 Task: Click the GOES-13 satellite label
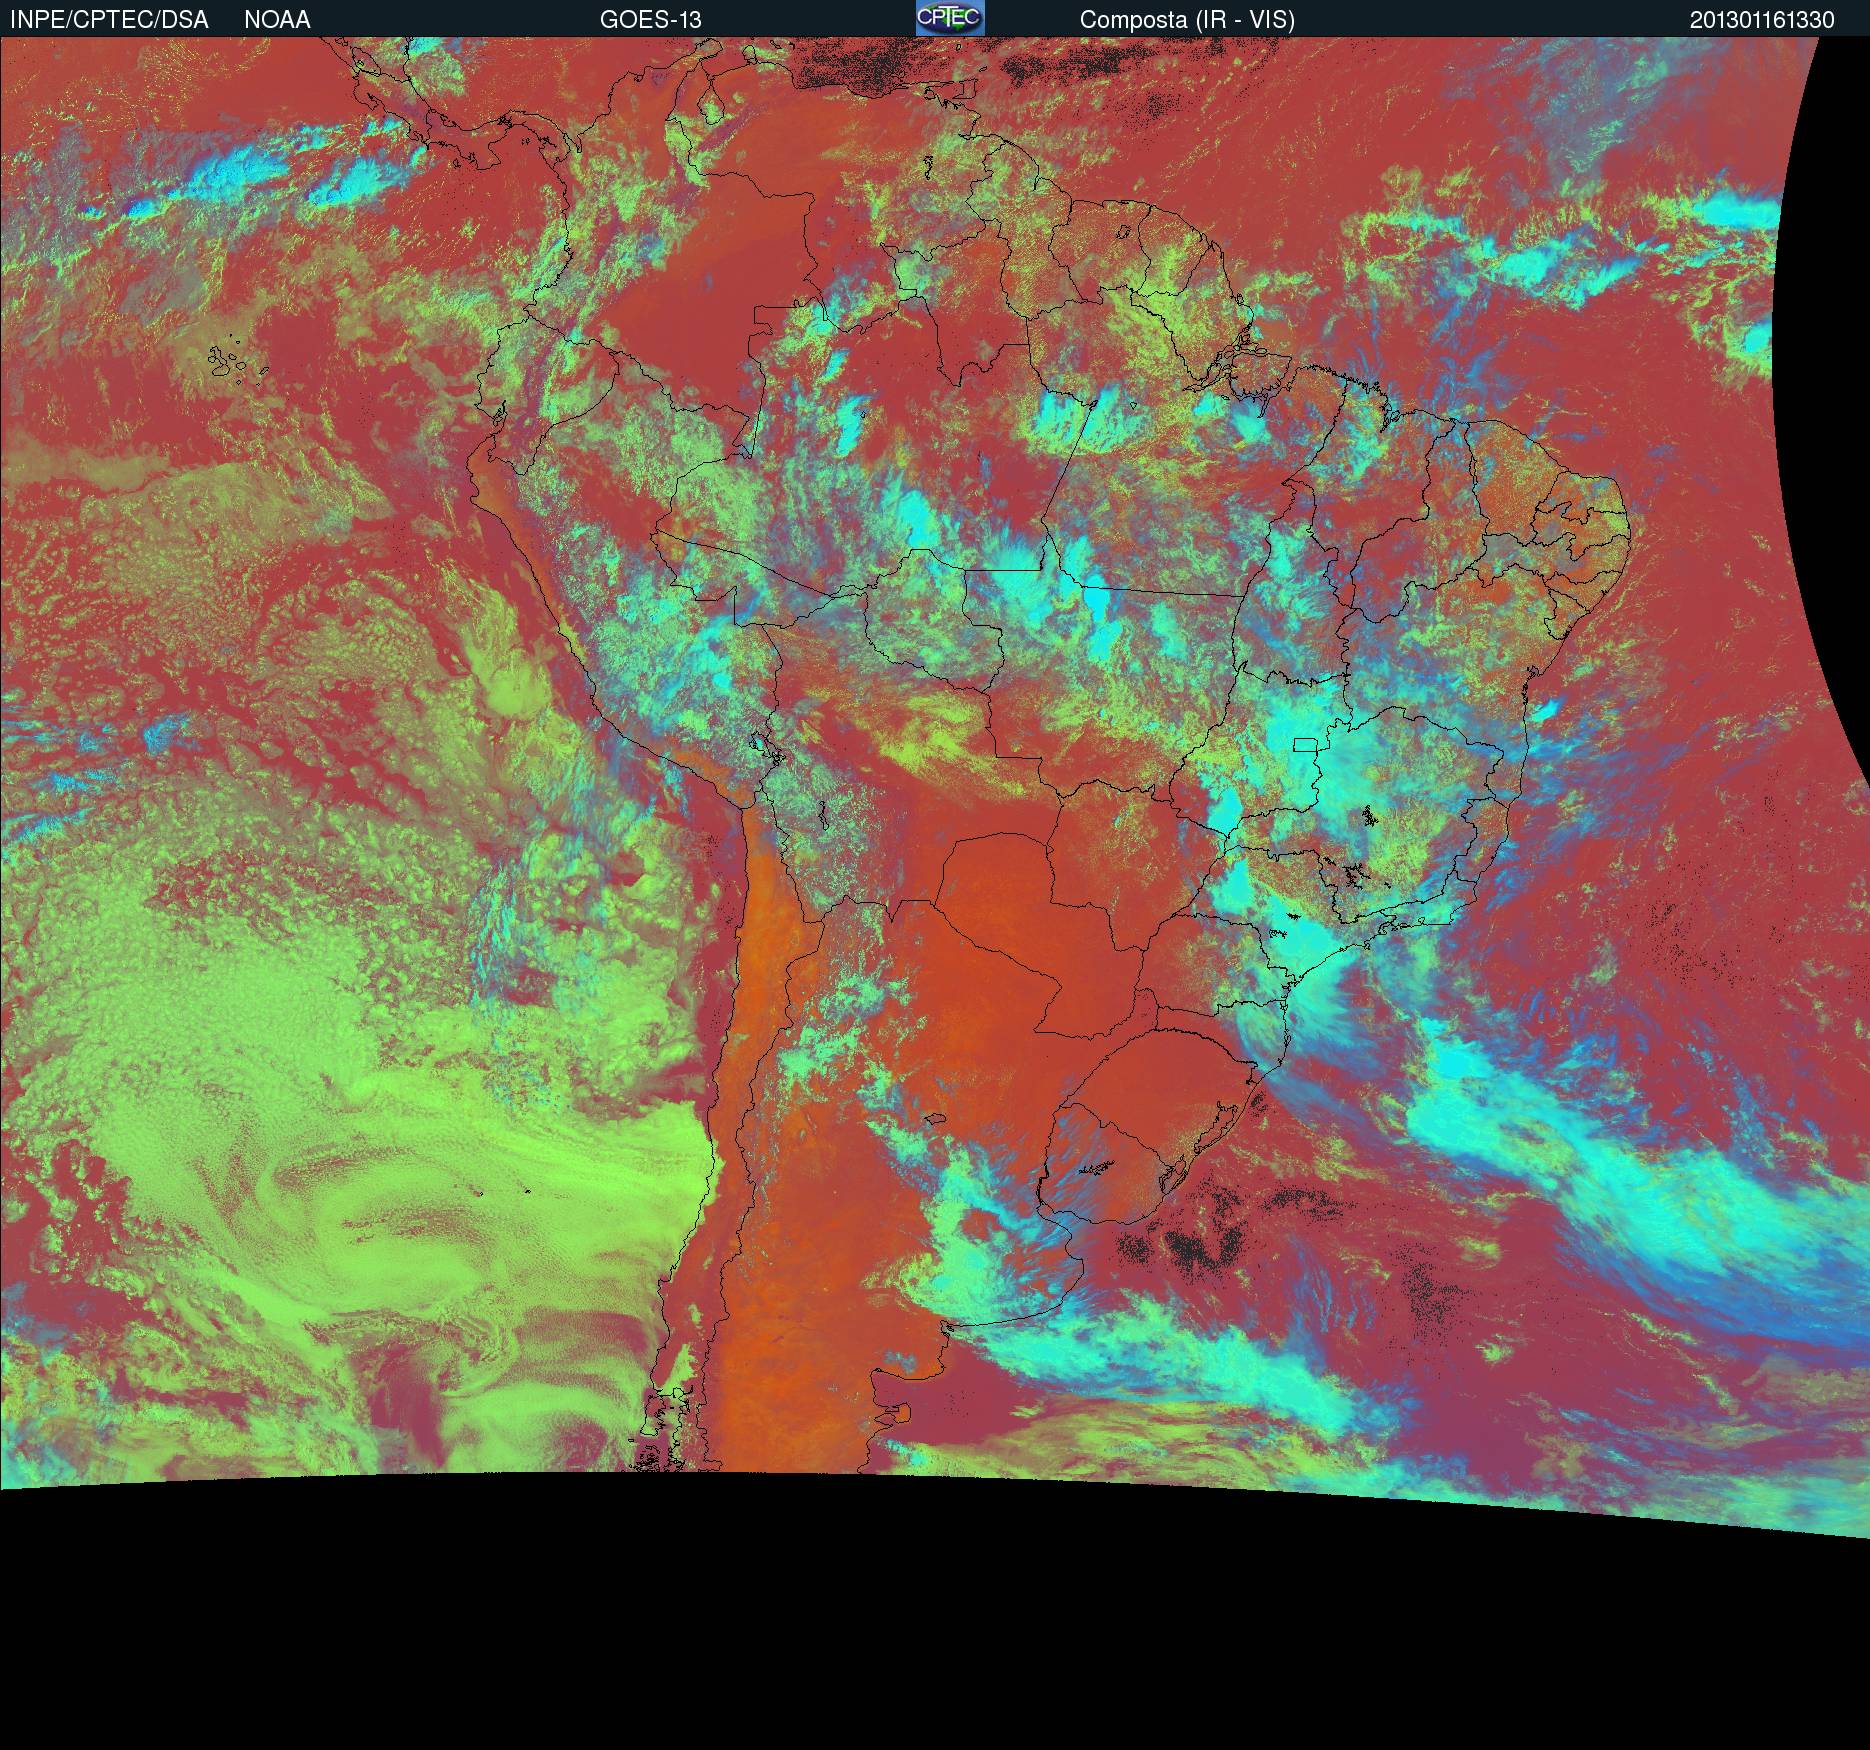650,20
